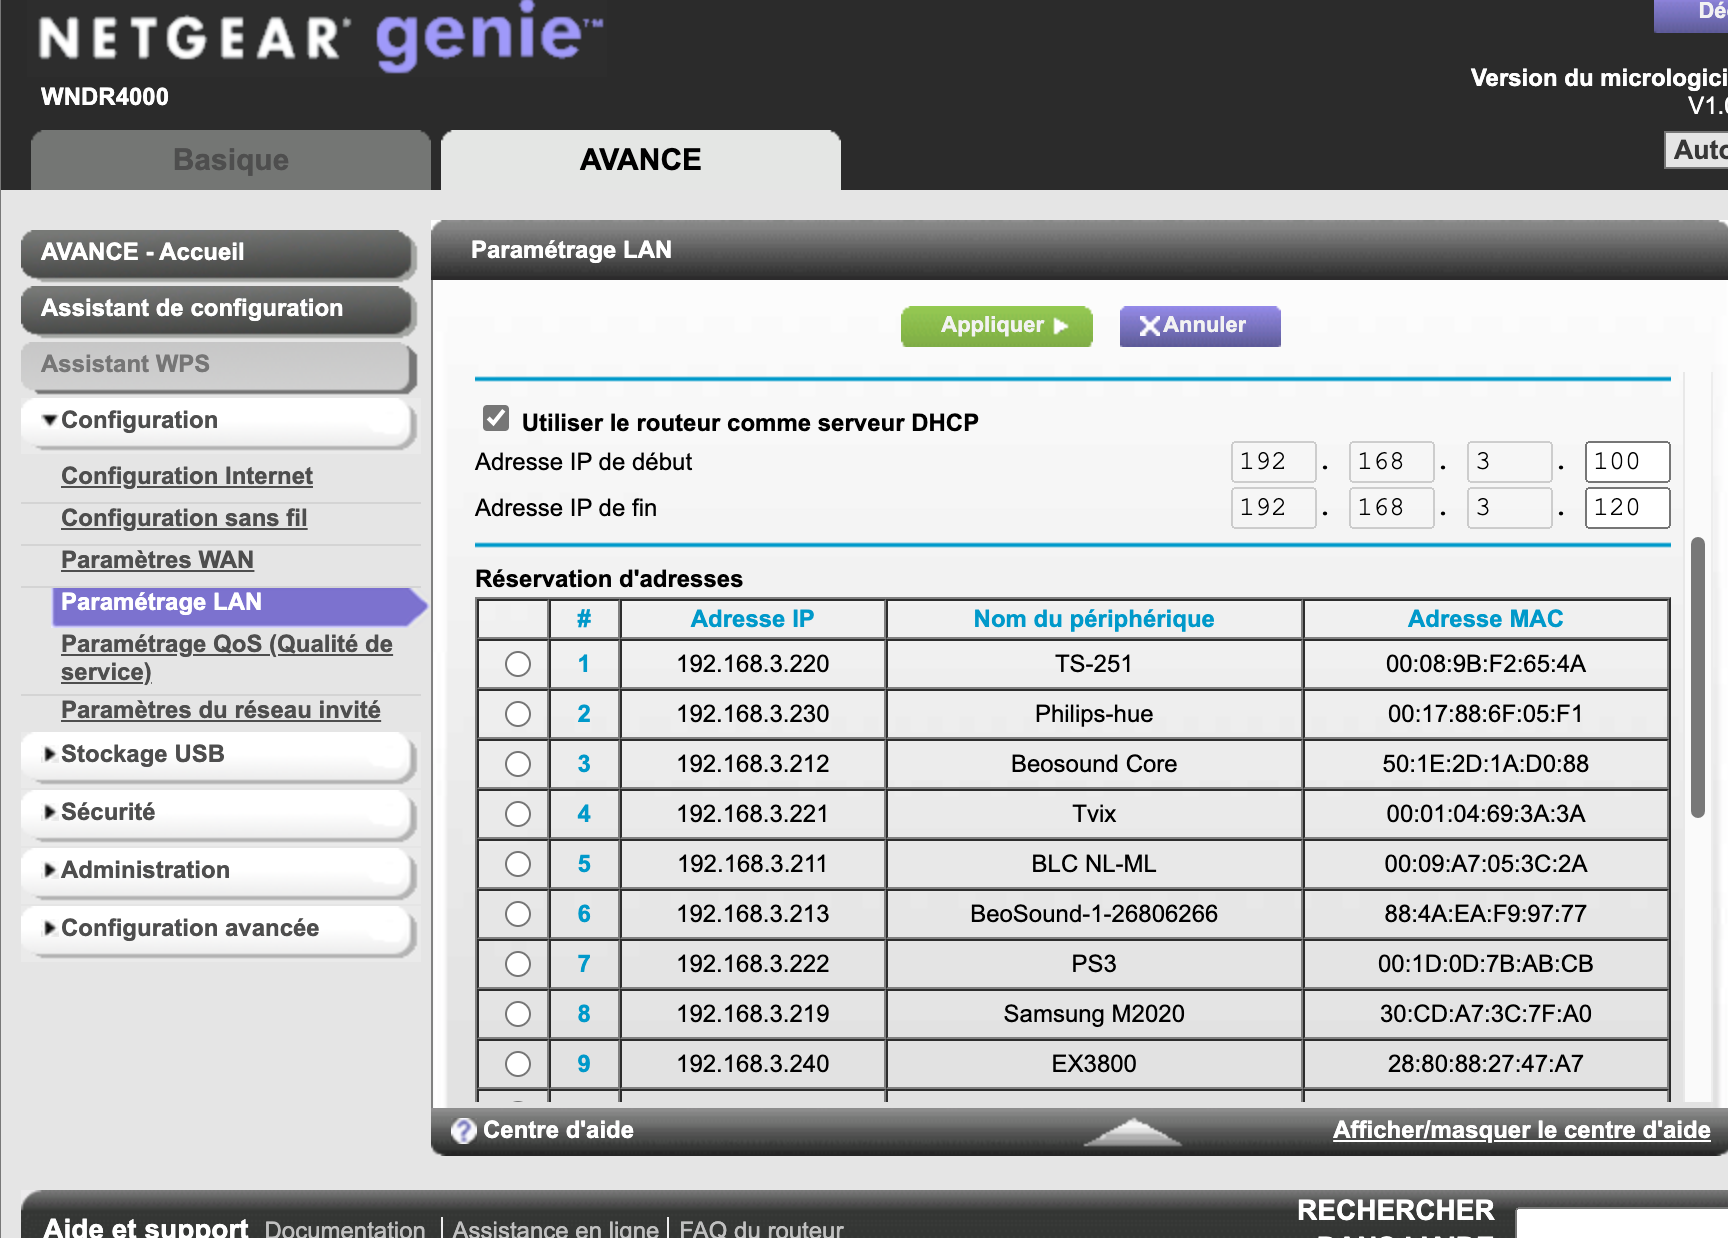Click the up arrow in the help bar

(x=1132, y=1131)
